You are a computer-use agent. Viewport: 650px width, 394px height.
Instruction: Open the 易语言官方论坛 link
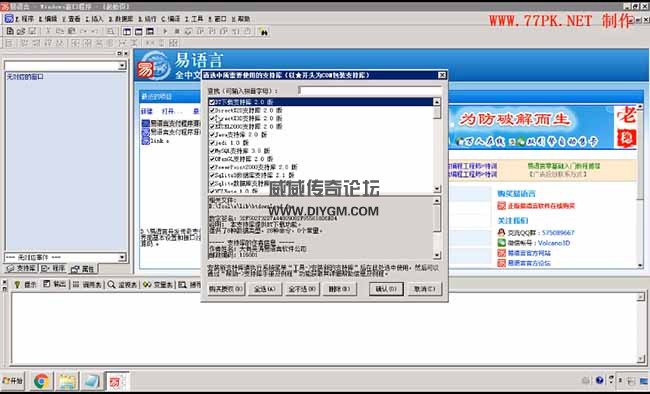[x=529, y=263]
